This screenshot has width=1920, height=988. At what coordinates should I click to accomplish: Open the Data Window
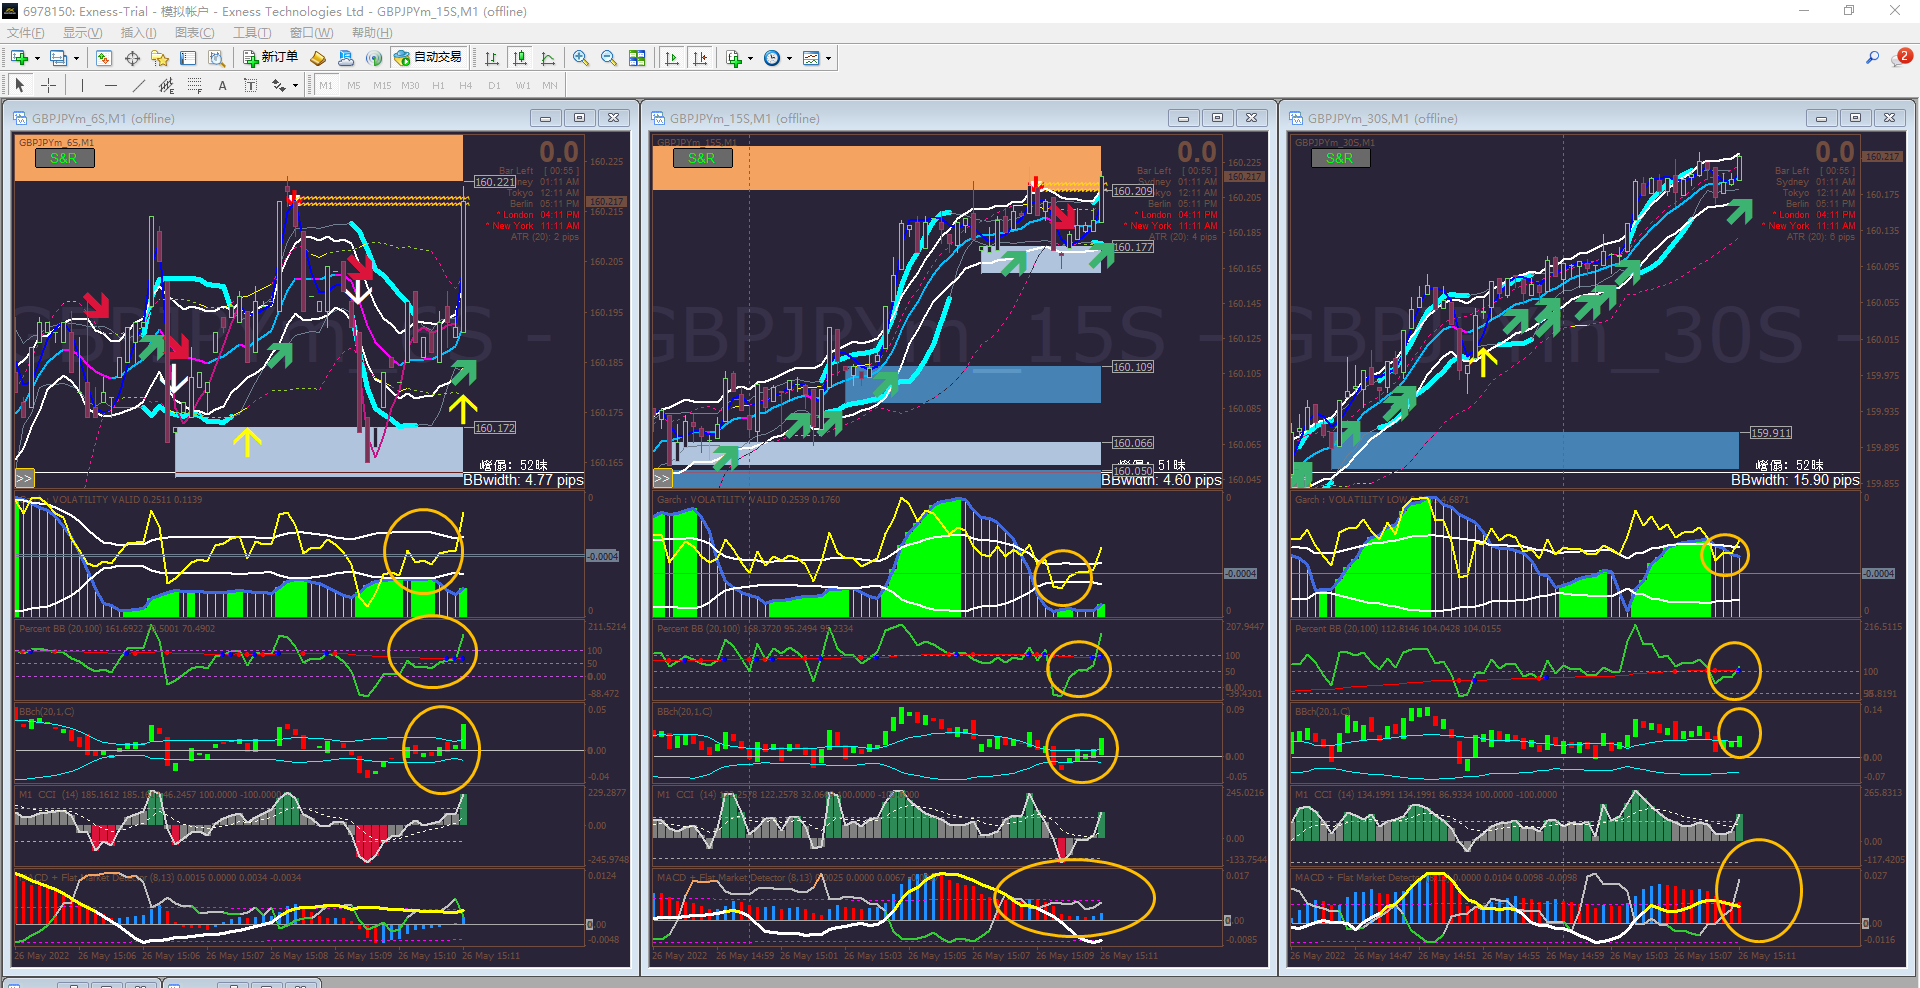tap(132, 58)
